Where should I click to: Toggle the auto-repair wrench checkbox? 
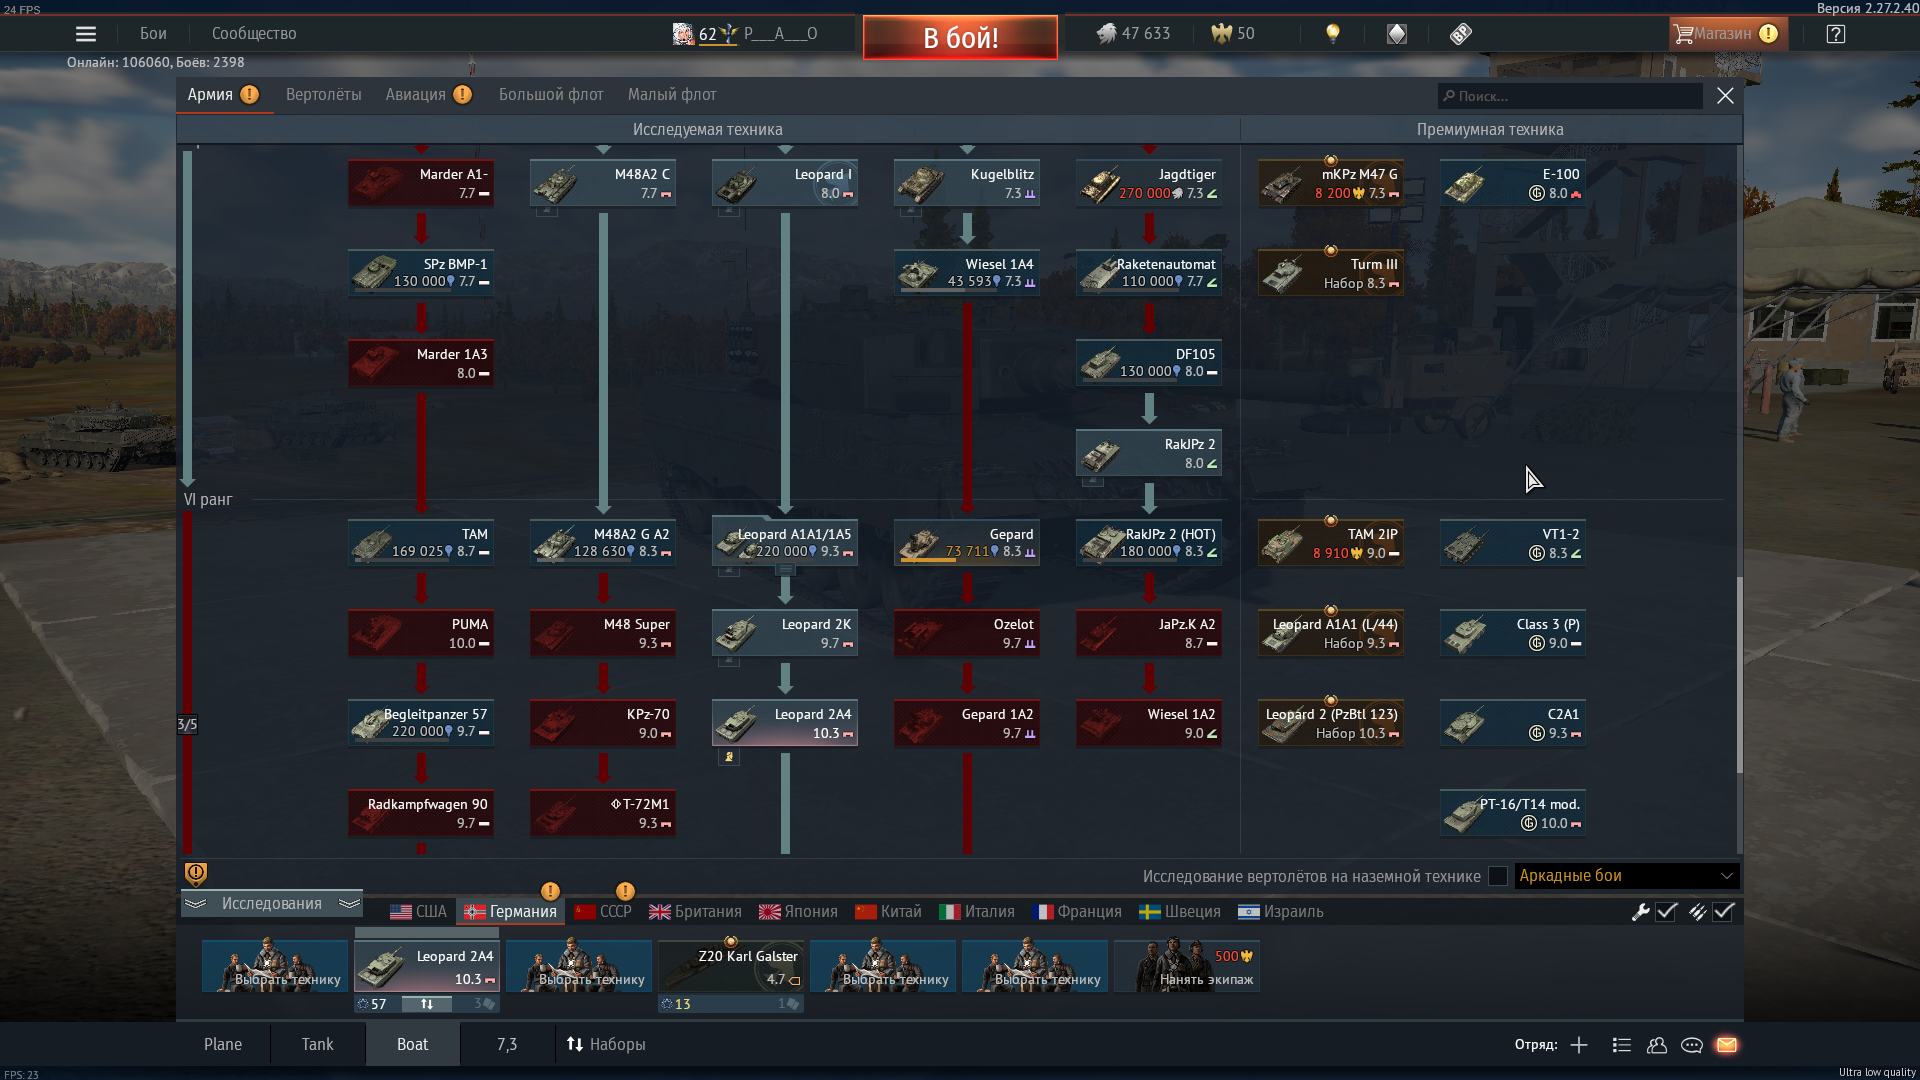(1666, 912)
